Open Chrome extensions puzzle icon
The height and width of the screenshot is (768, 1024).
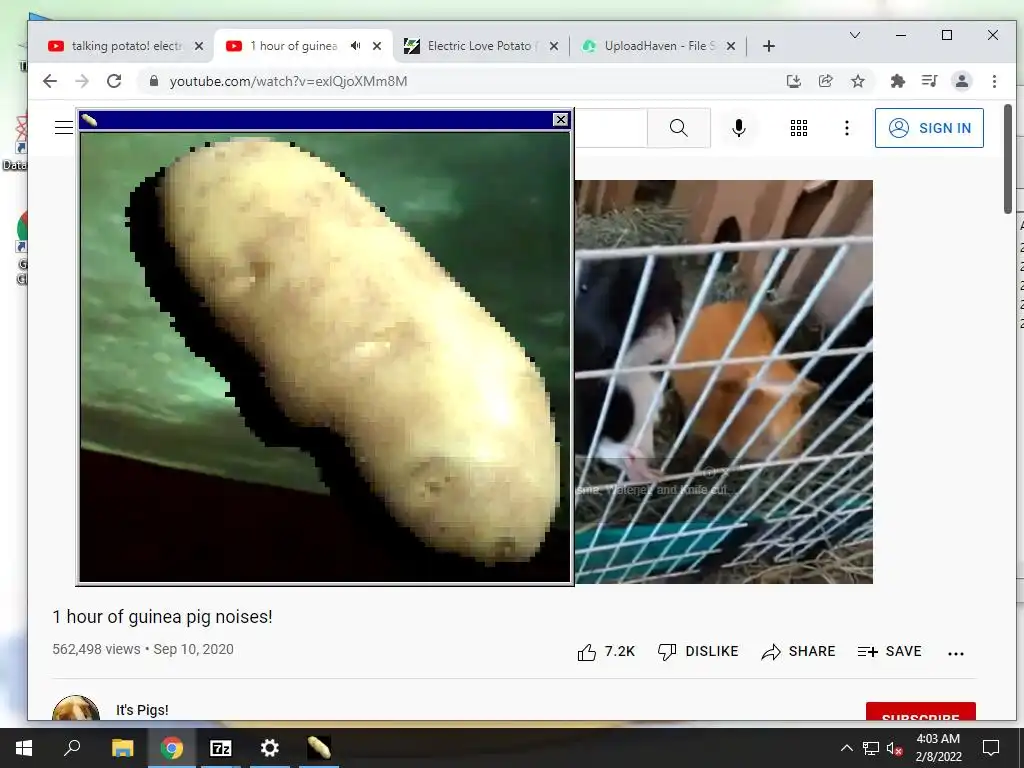point(897,81)
